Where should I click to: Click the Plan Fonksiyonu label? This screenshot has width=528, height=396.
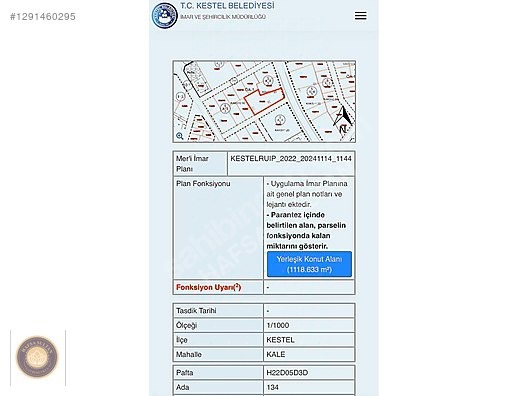pyautogui.click(x=203, y=184)
